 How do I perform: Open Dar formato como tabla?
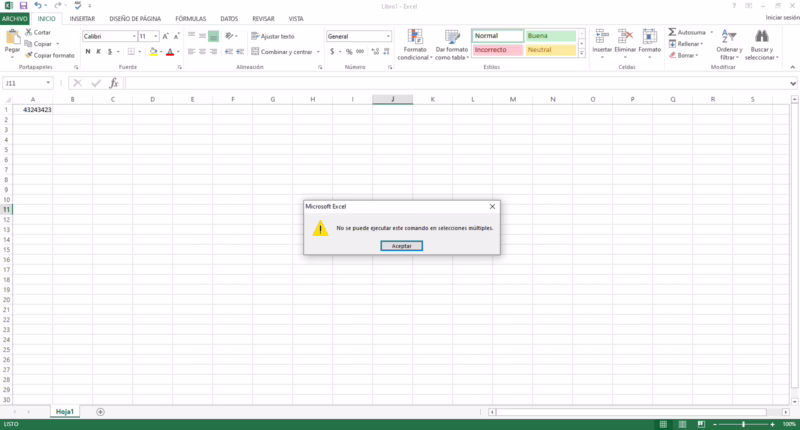(x=452, y=45)
